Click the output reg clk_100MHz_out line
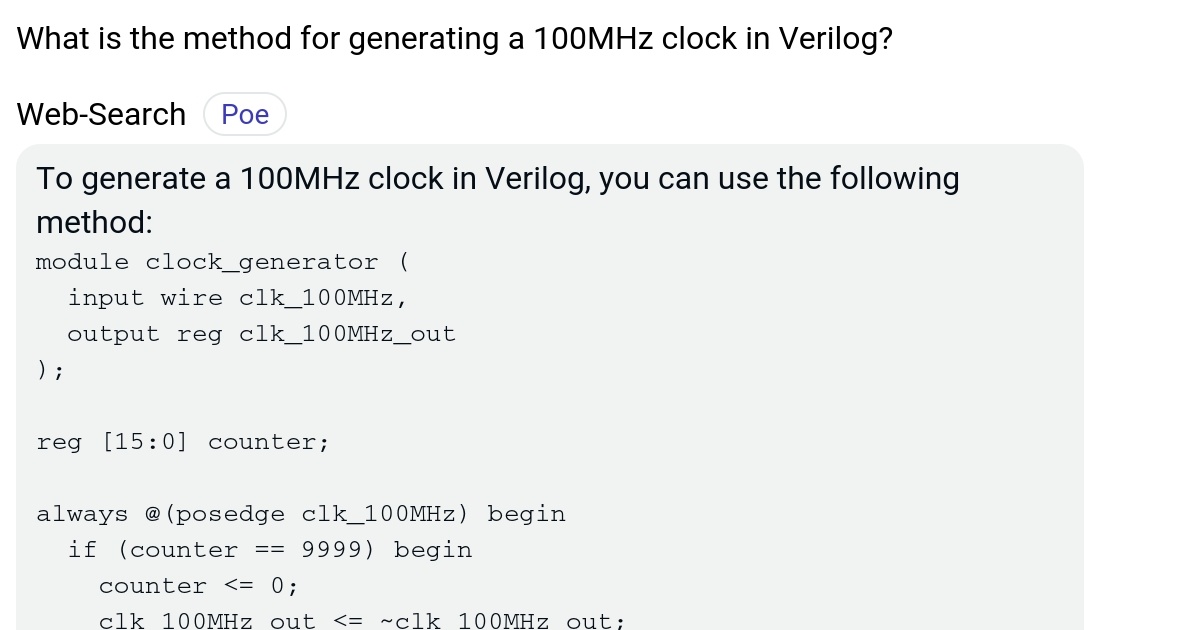The width and height of the screenshot is (1200, 630). coord(261,333)
